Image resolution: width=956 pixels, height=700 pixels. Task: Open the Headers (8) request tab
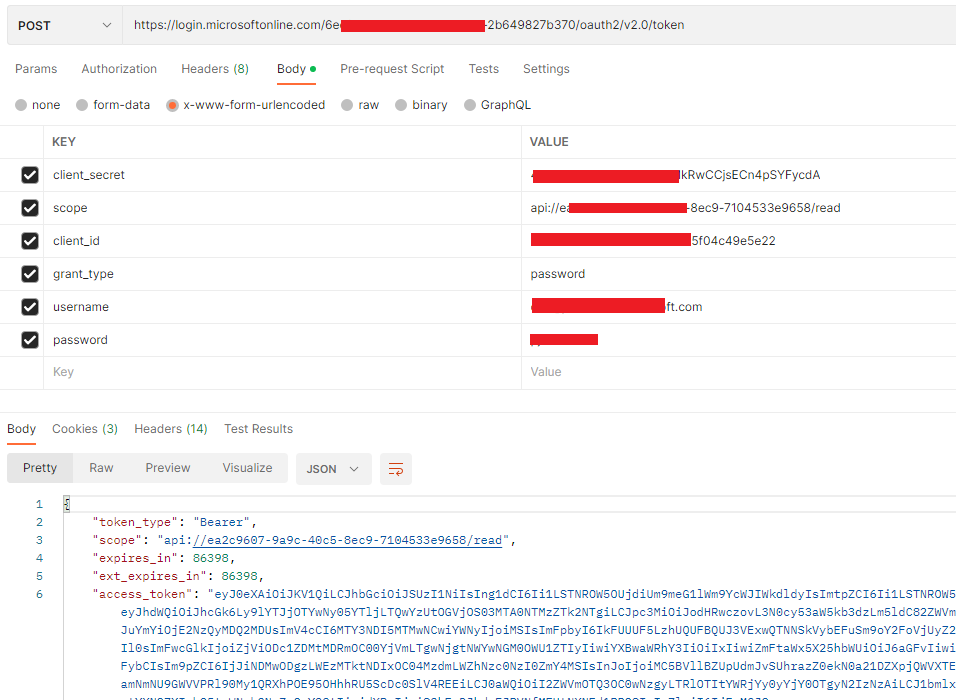click(214, 69)
